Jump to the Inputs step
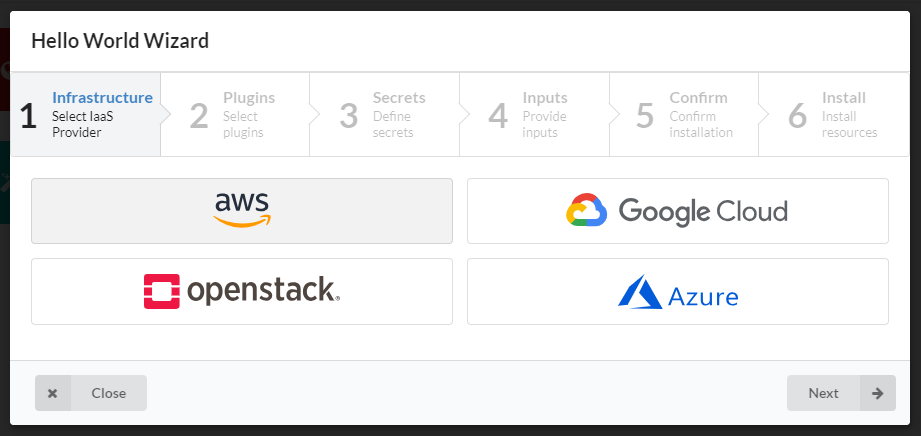Screen dimensions: 921x436 click(535, 115)
